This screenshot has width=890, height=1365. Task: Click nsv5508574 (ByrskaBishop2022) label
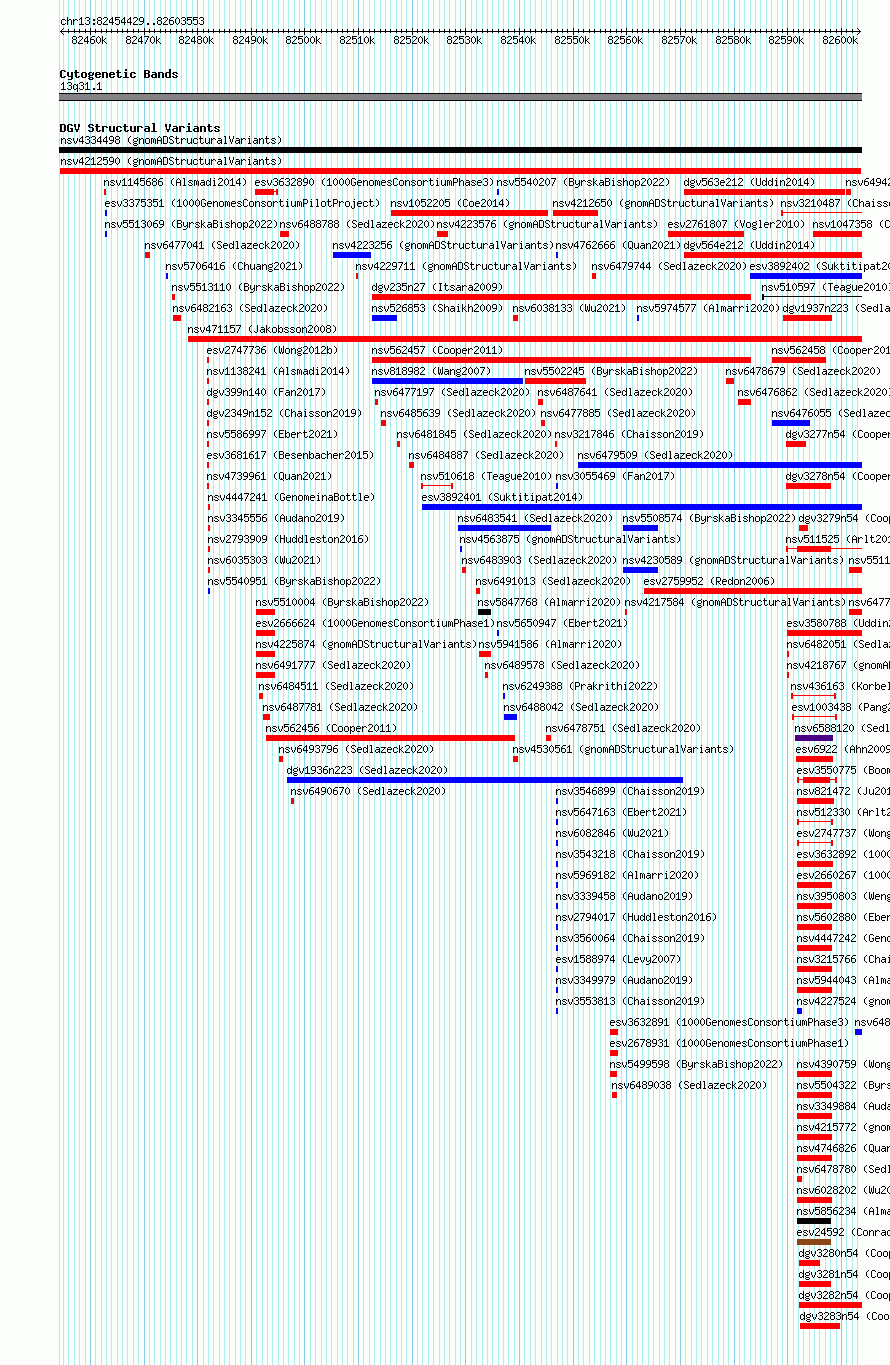(709, 518)
